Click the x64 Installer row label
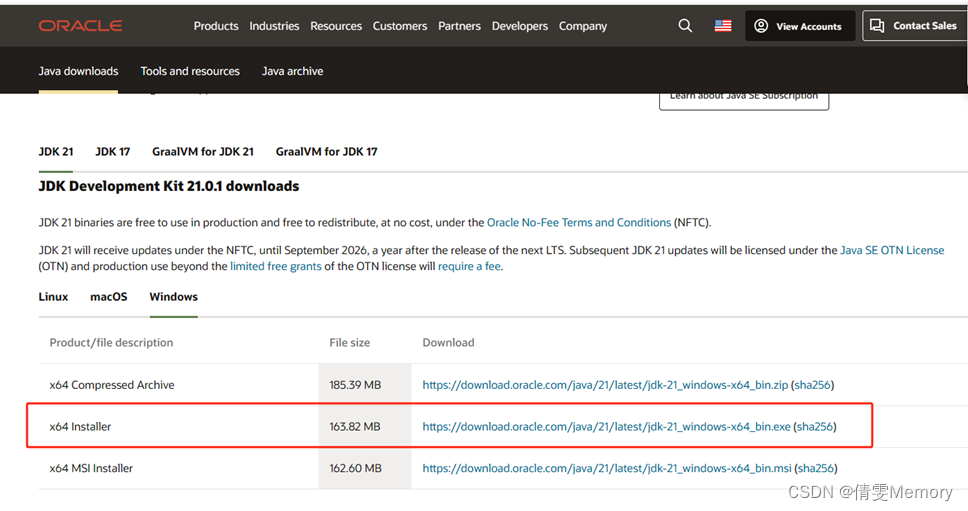Screen dimensions: 968x511 point(80,426)
